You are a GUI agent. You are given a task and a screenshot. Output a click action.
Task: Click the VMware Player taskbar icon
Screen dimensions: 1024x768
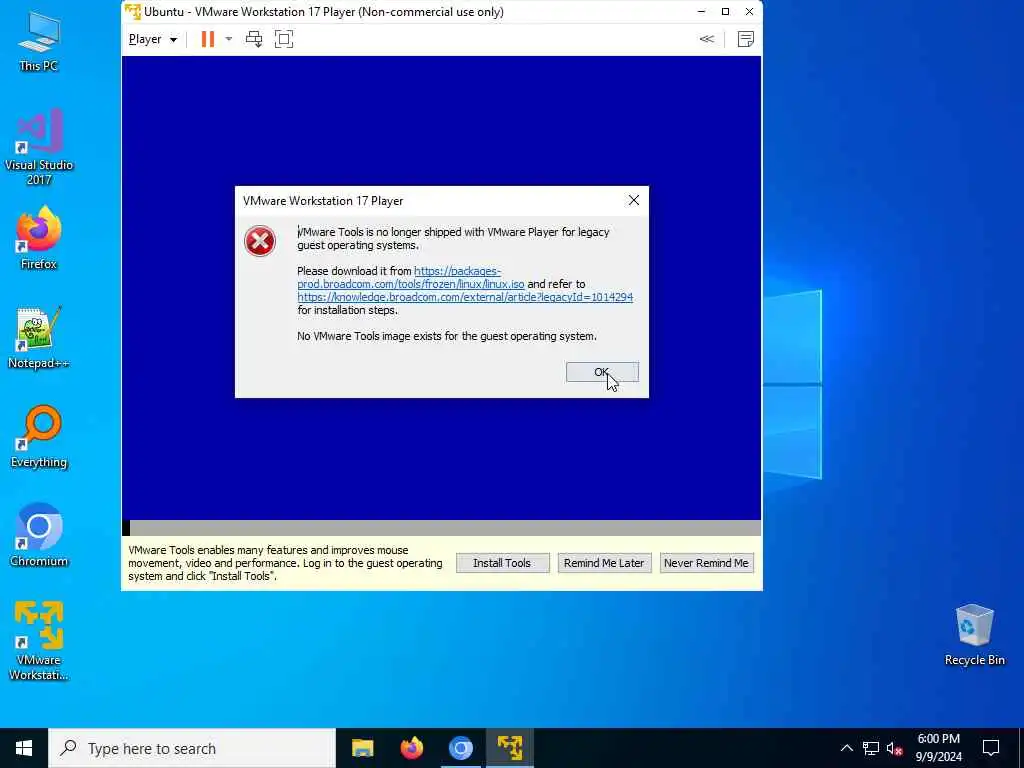coord(509,748)
